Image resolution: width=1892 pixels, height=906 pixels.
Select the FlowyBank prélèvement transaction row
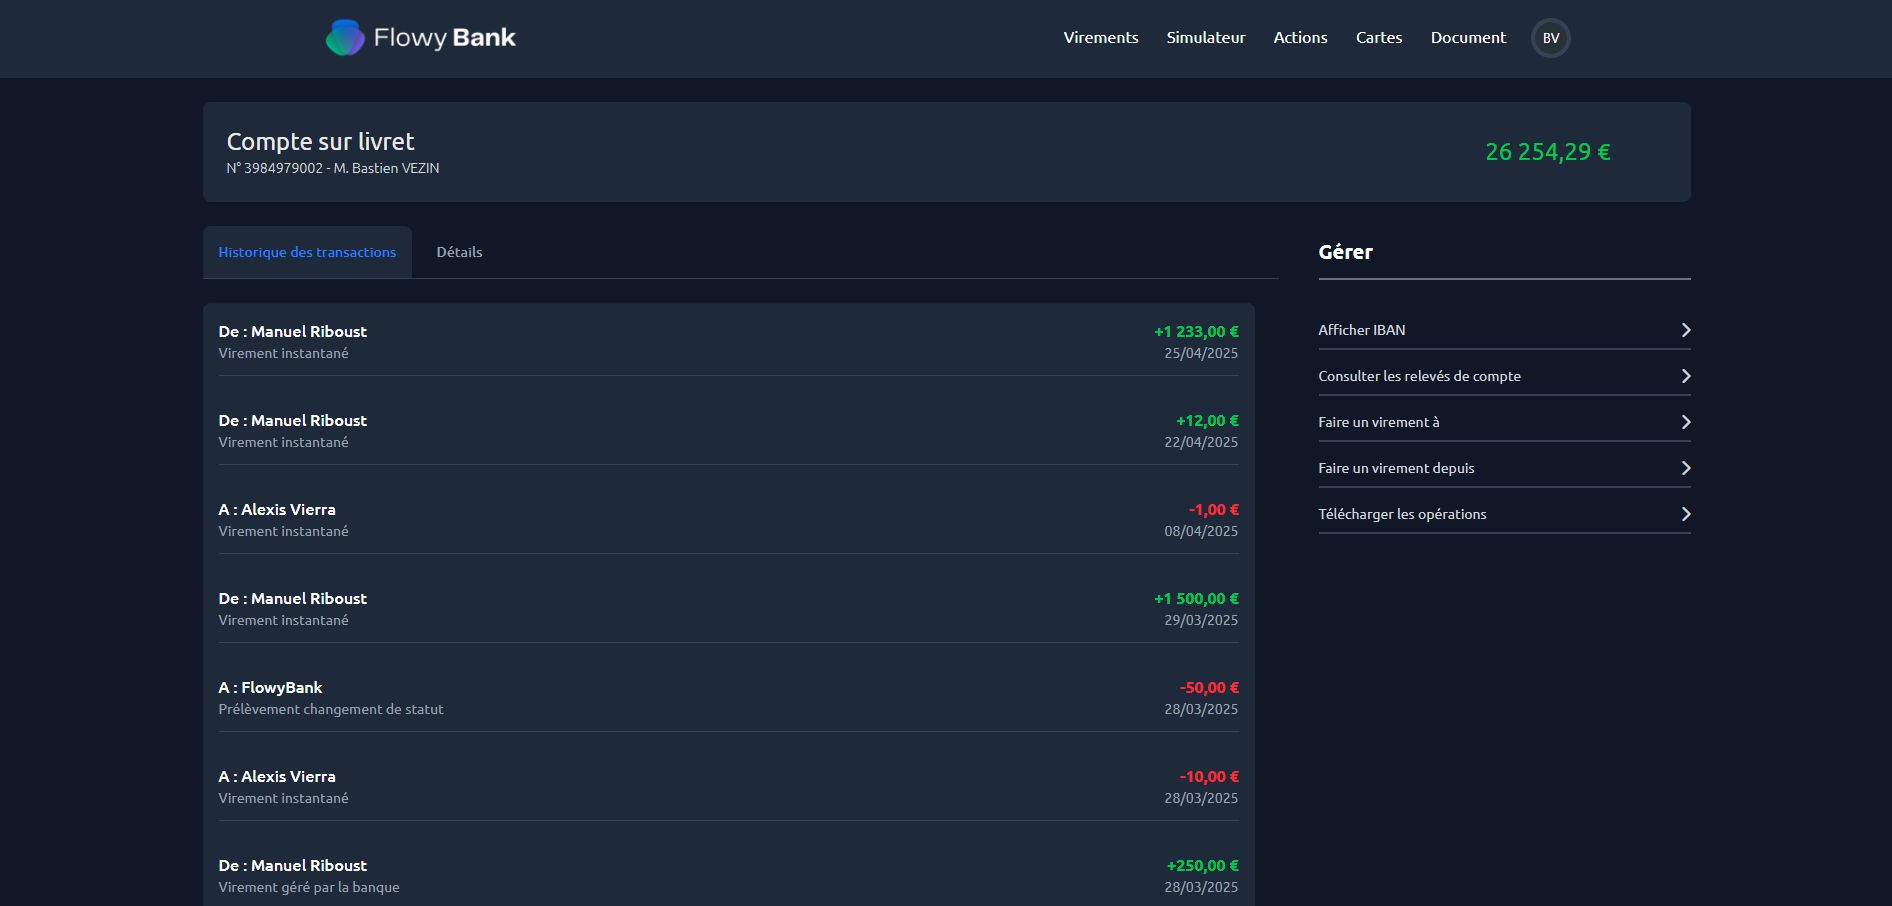pos(728,697)
